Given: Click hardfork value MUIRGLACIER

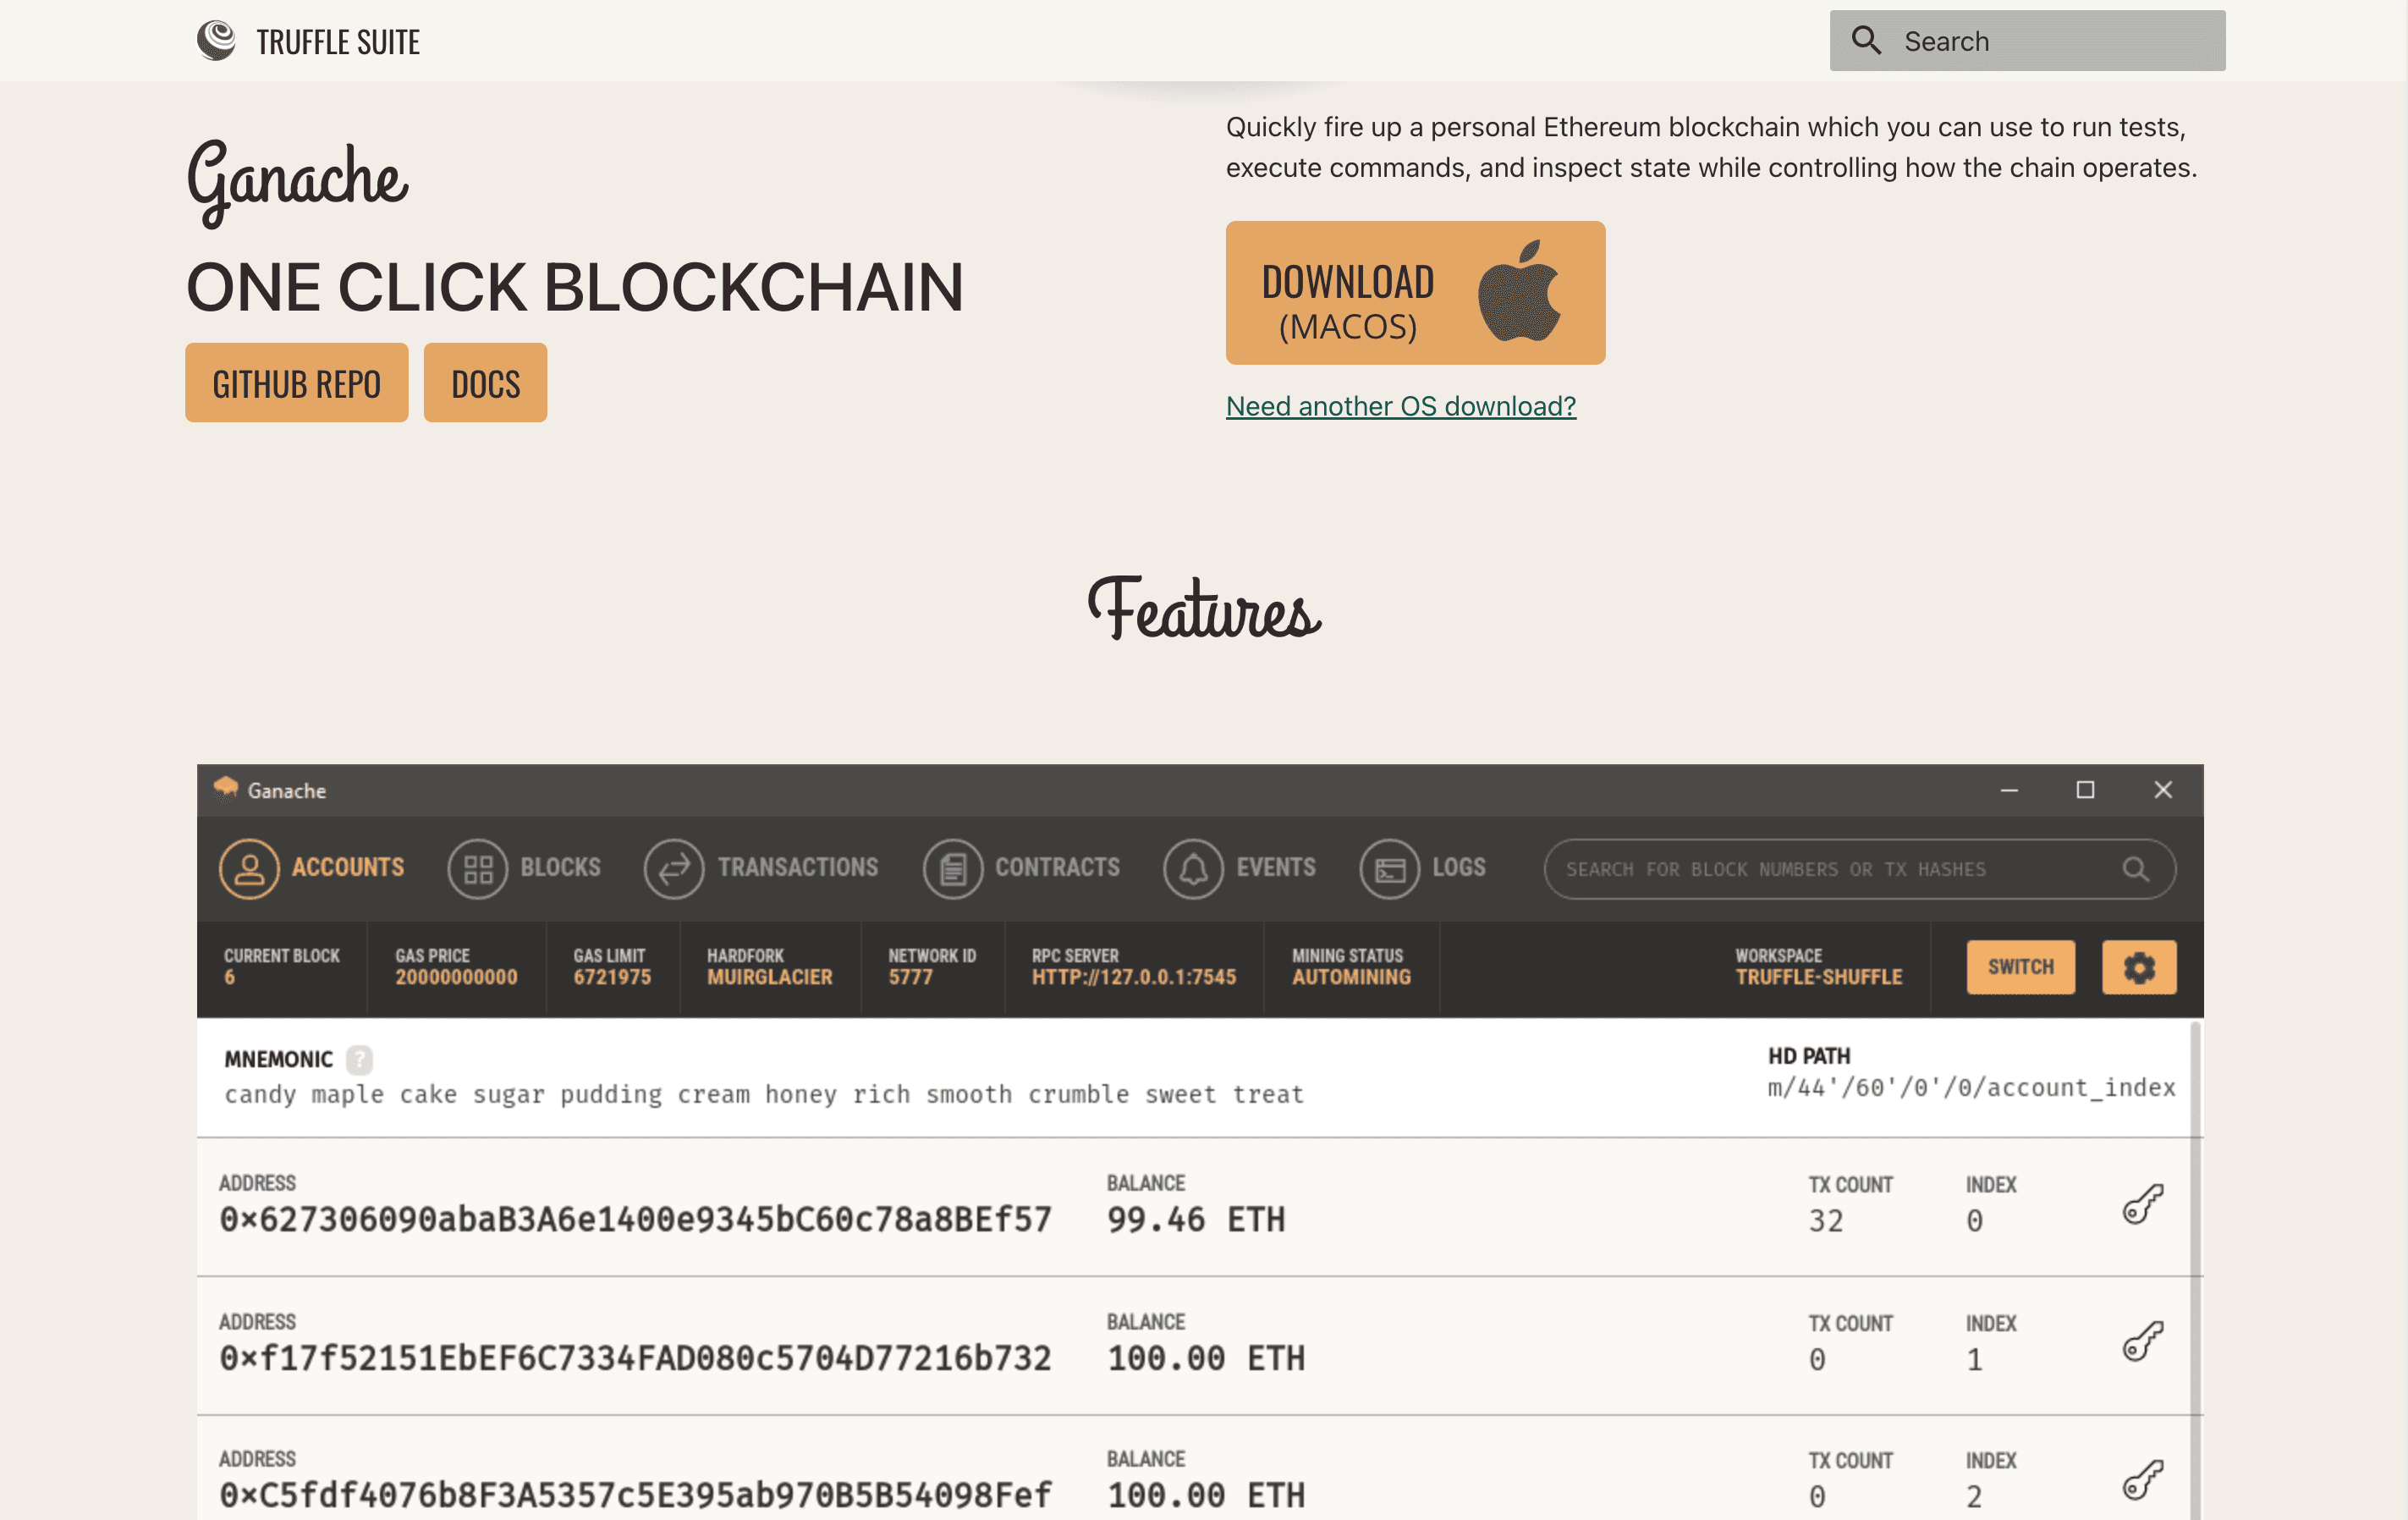Looking at the screenshot, I should tap(769, 977).
